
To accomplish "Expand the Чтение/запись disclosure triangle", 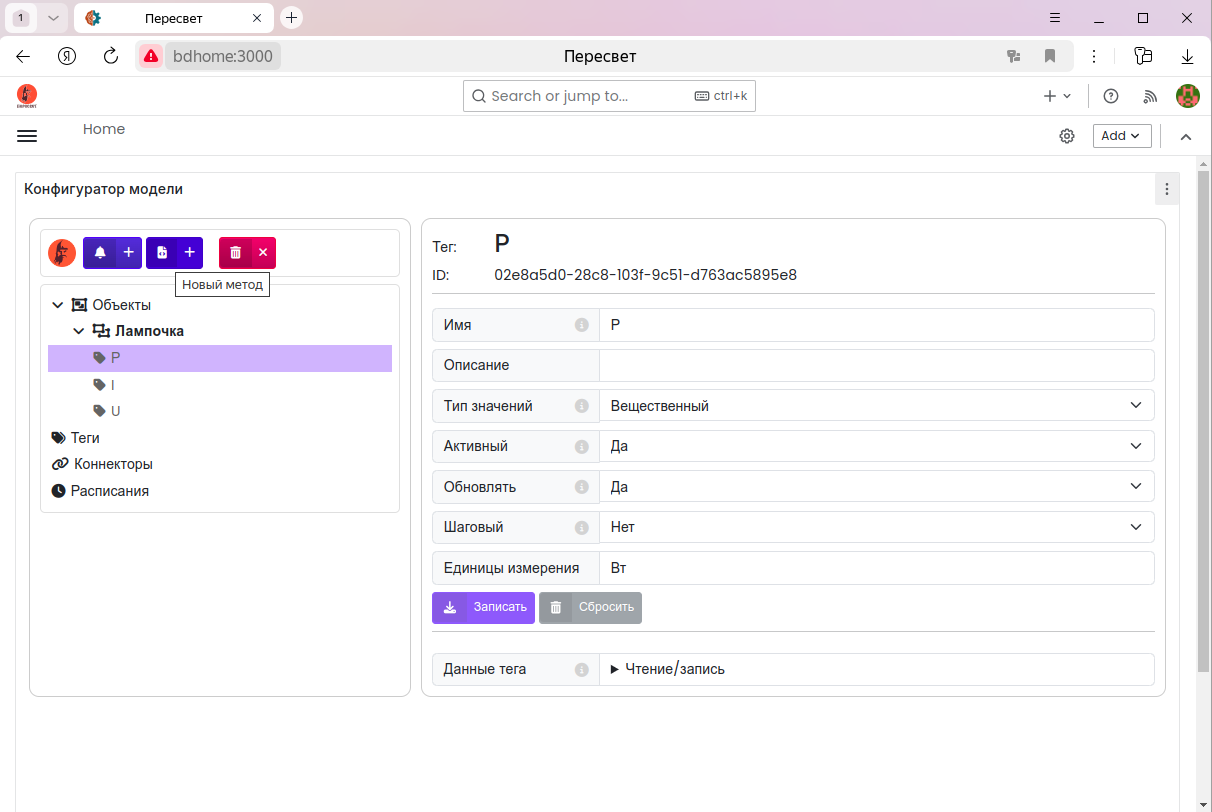I will coord(615,669).
